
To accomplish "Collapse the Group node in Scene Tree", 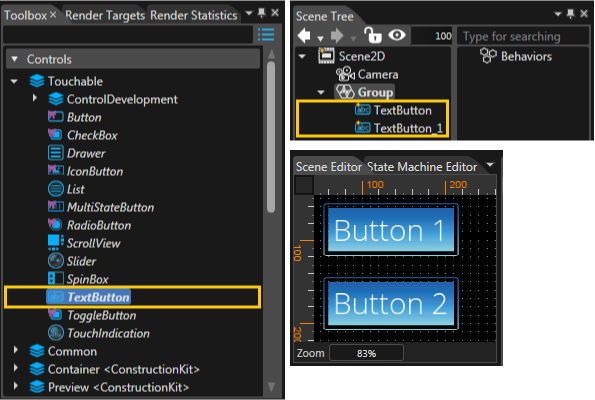I will [321, 92].
